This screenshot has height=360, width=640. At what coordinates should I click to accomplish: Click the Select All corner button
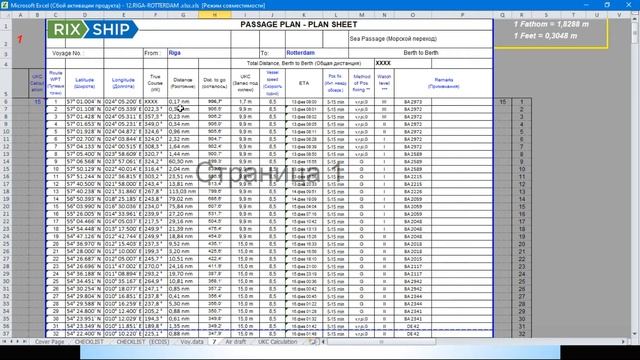6,15
